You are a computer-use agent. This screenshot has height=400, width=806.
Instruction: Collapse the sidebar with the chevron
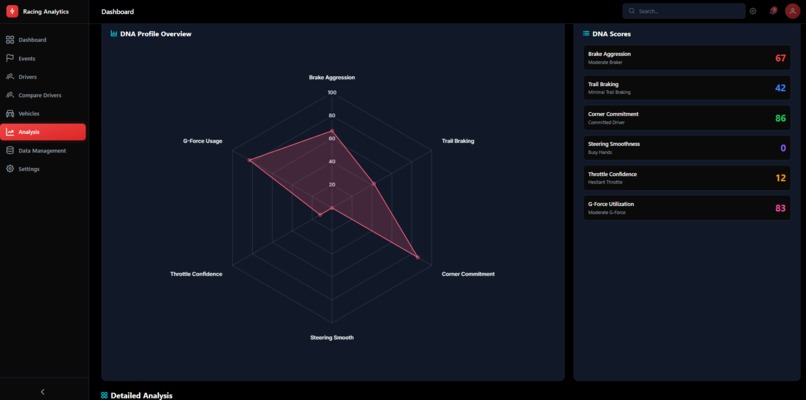43,392
